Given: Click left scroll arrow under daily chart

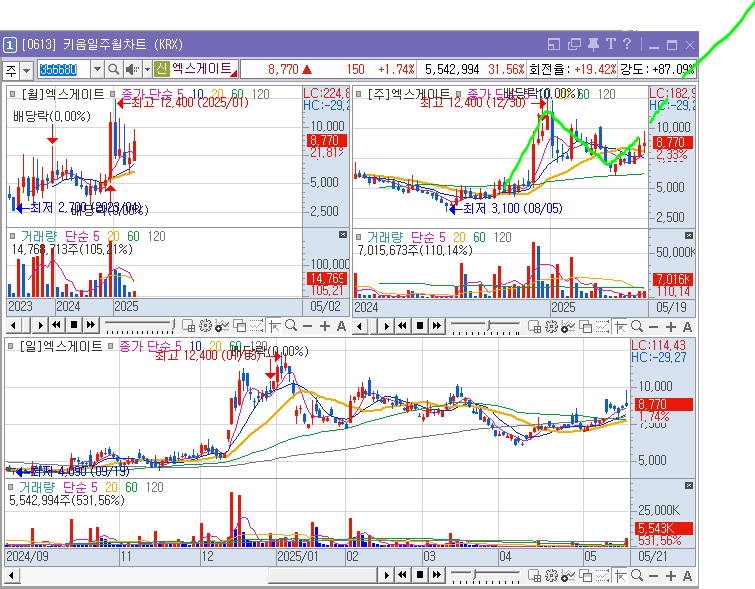Looking at the screenshot, I should tap(12, 576).
